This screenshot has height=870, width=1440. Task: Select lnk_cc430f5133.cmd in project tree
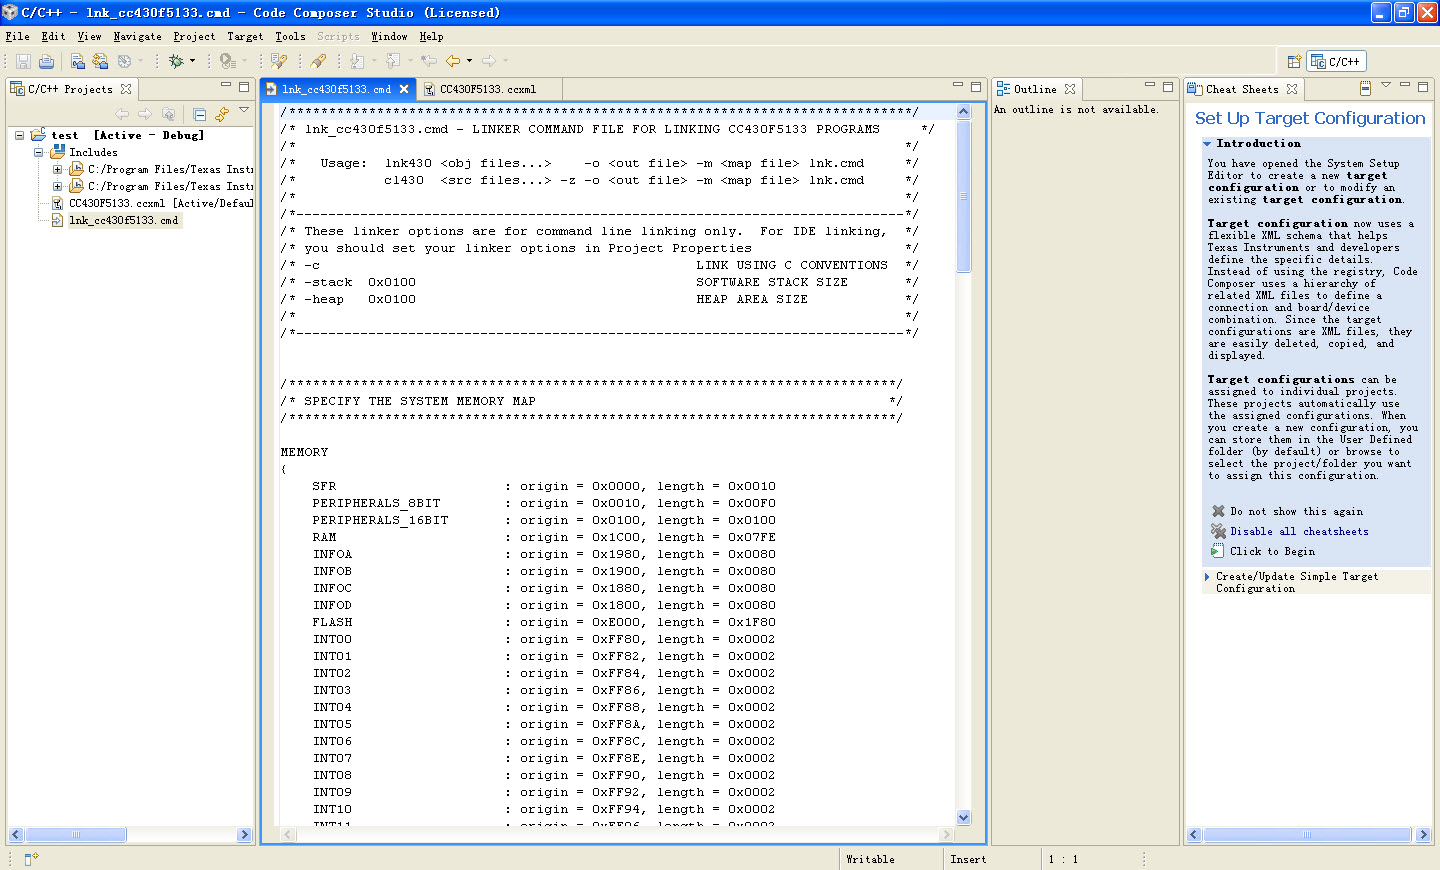tap(123, 220)
